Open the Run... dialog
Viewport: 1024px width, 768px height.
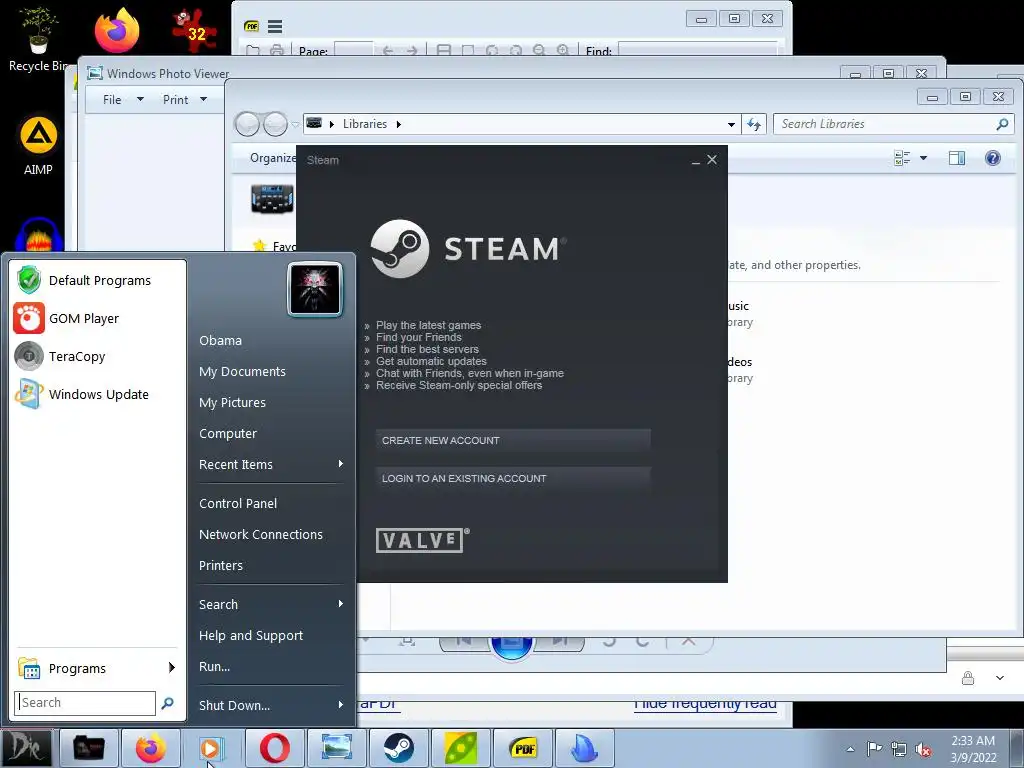[x=214, y=667]
